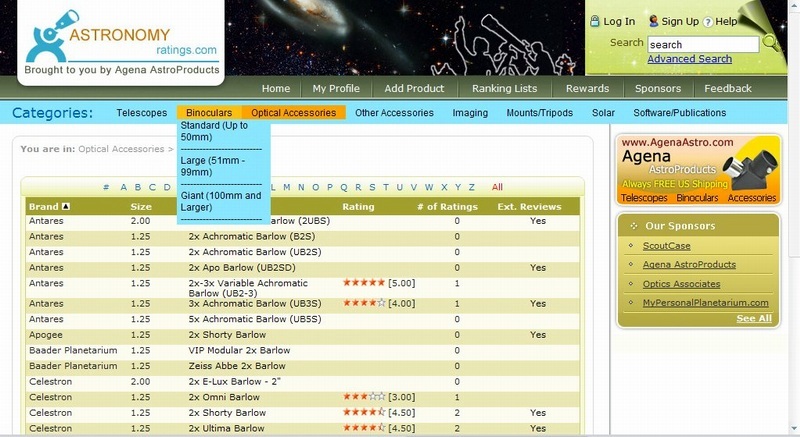This screenshot has width=800, height=437.
Task: Click 2x Ultima Barlow star rating
Action: 364,428
